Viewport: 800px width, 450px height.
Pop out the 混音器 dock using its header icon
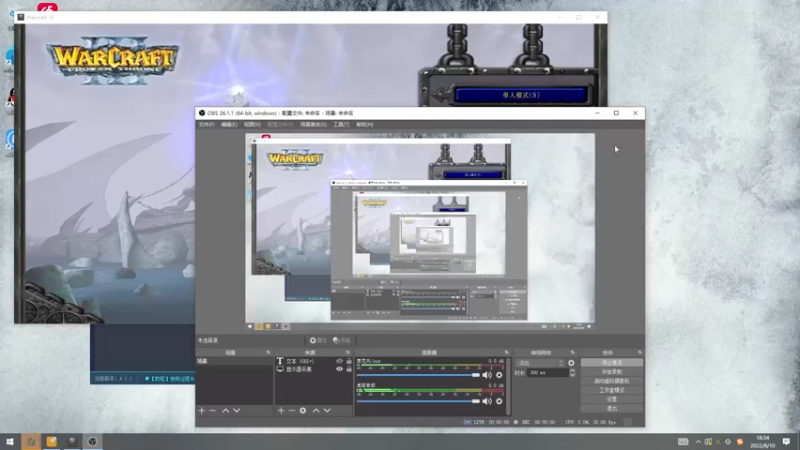click(x=507, y=353)
